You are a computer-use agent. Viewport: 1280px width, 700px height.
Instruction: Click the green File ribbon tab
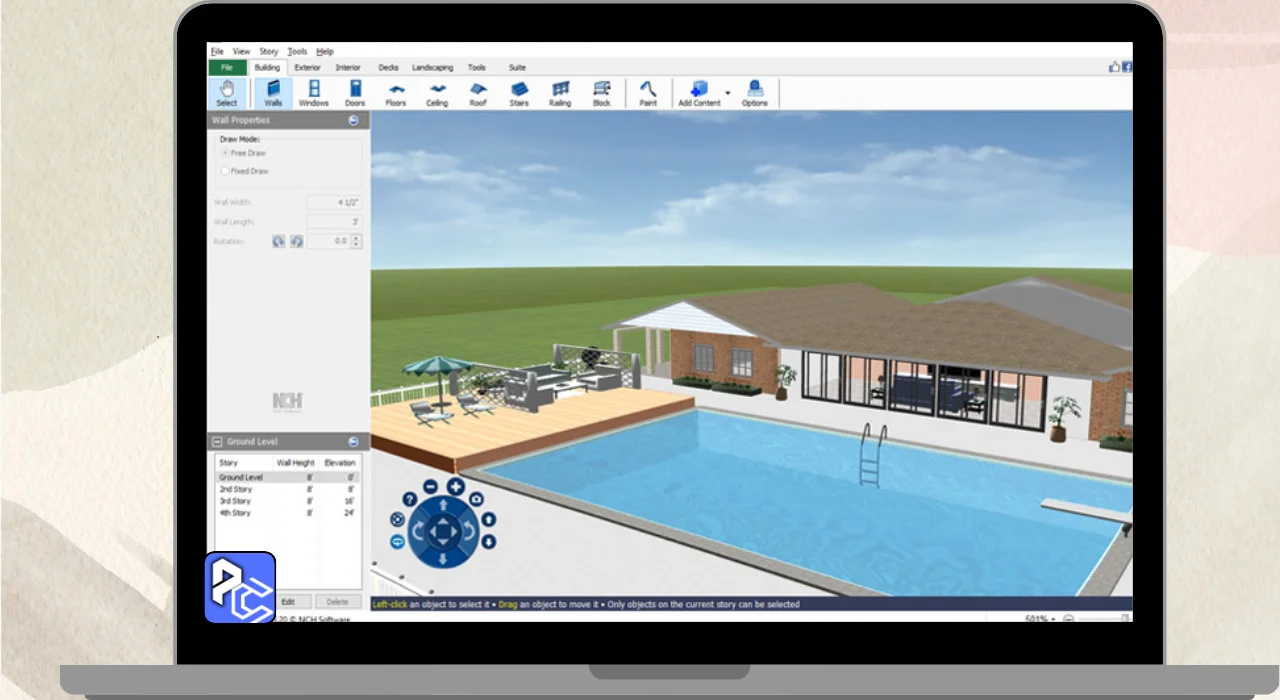[227, 67]
